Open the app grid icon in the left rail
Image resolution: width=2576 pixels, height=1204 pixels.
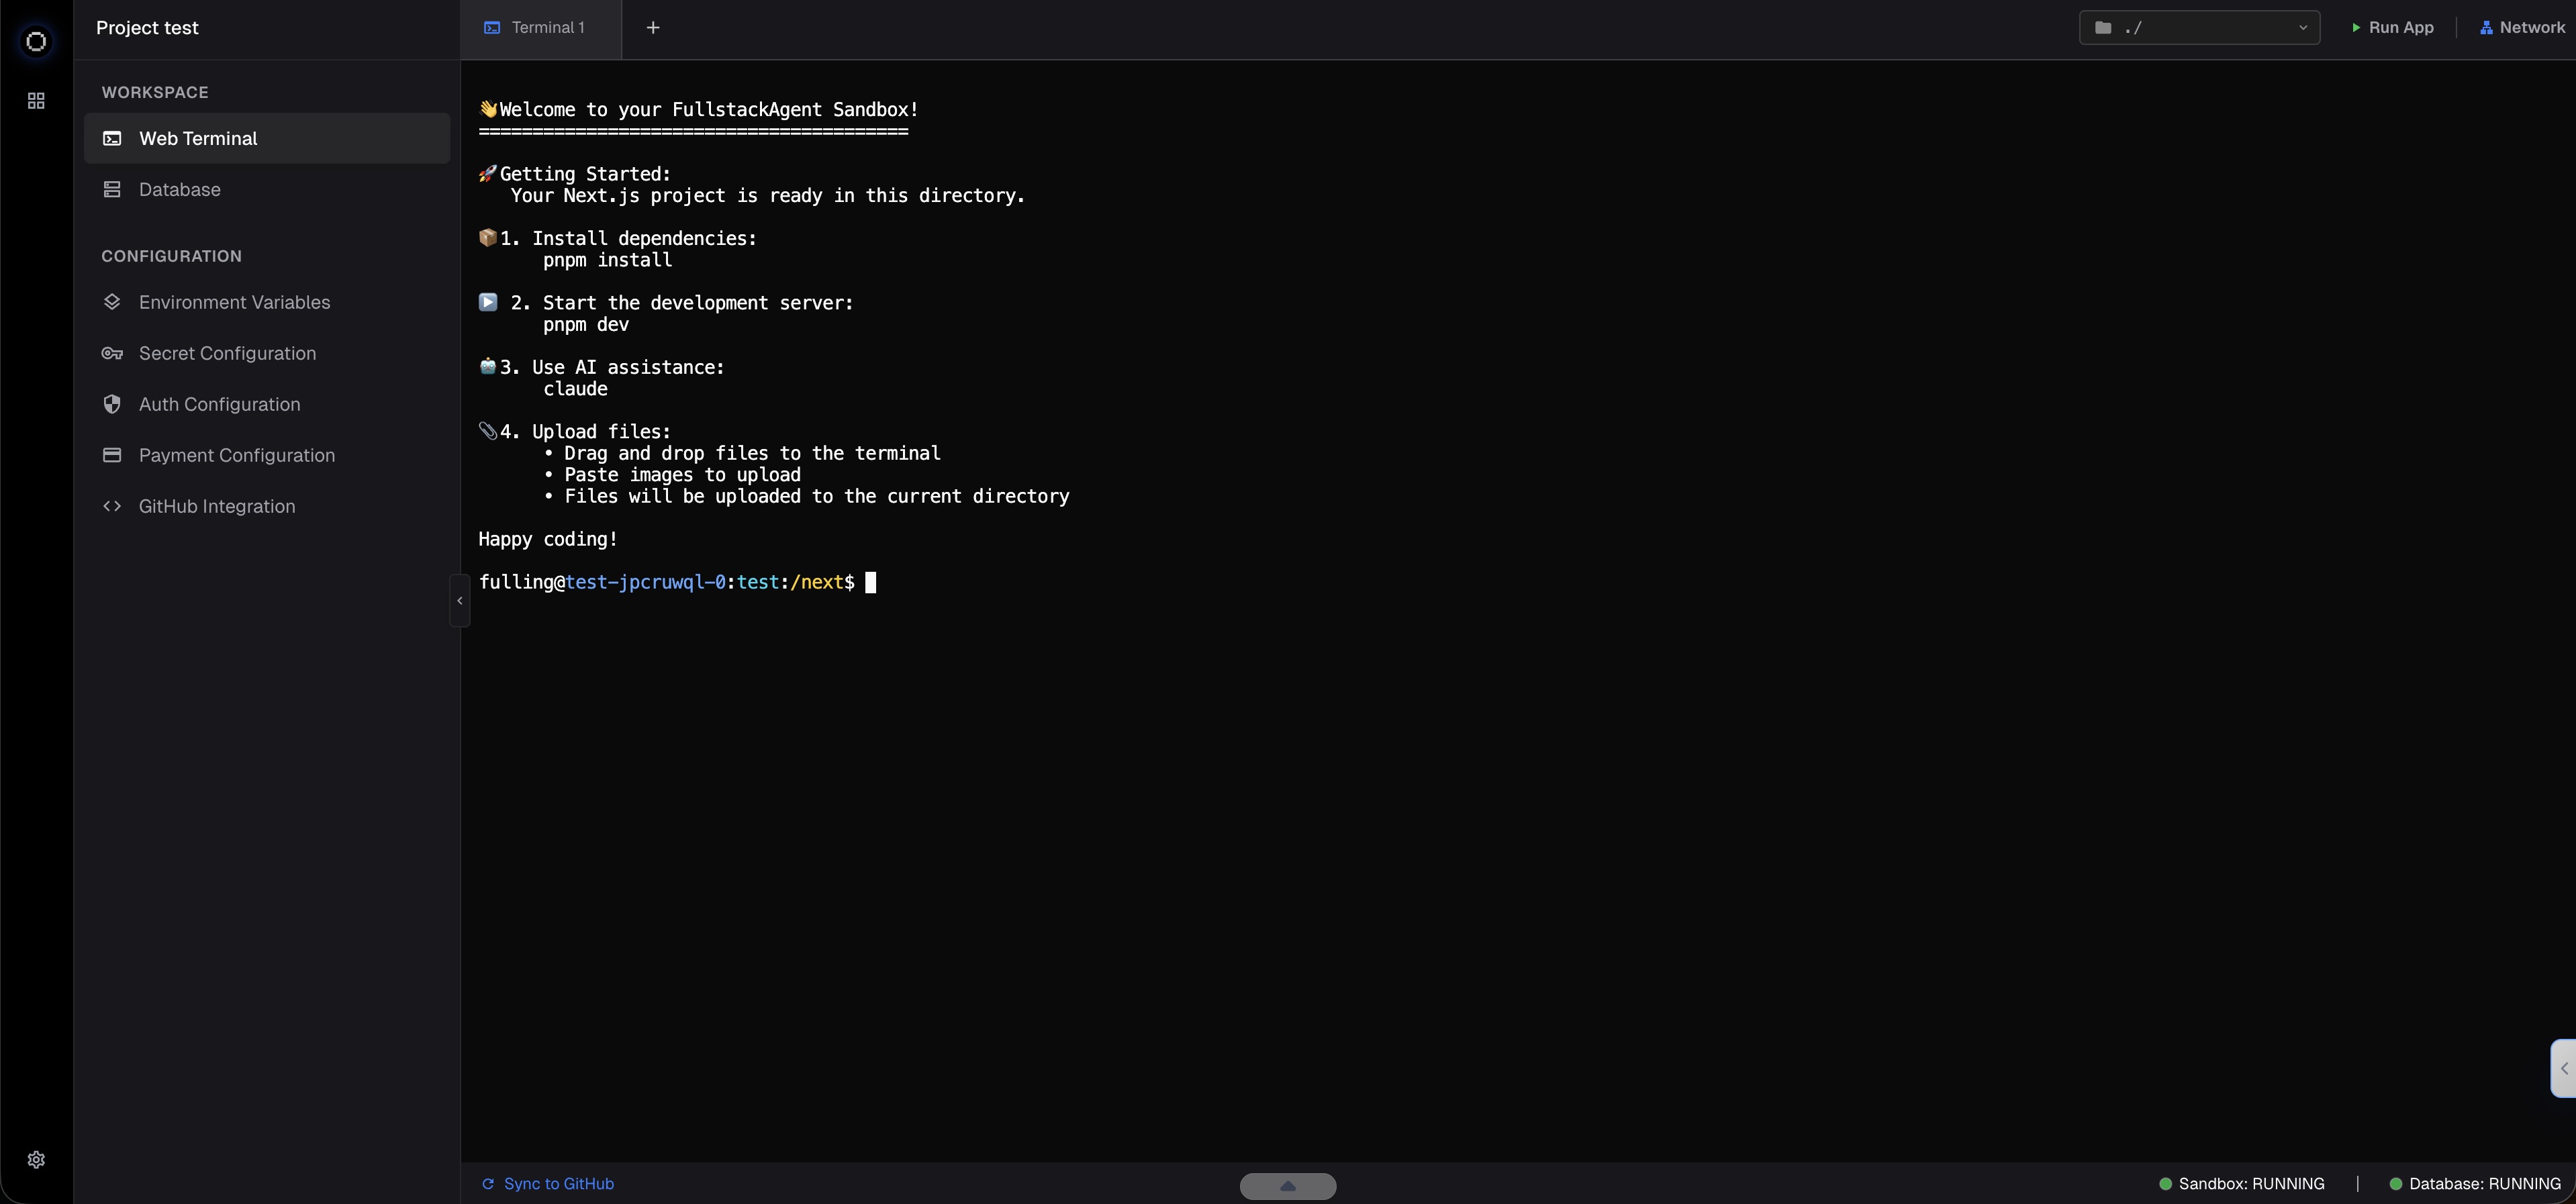pos(36,100)
